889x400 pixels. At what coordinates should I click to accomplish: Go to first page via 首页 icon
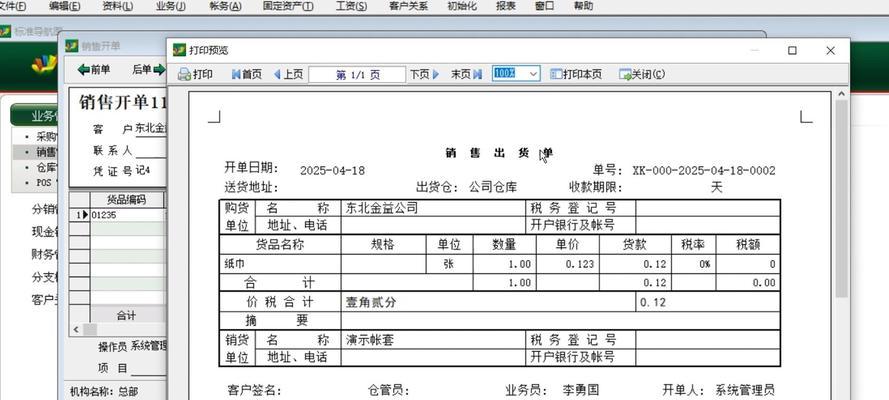[236, 74]
